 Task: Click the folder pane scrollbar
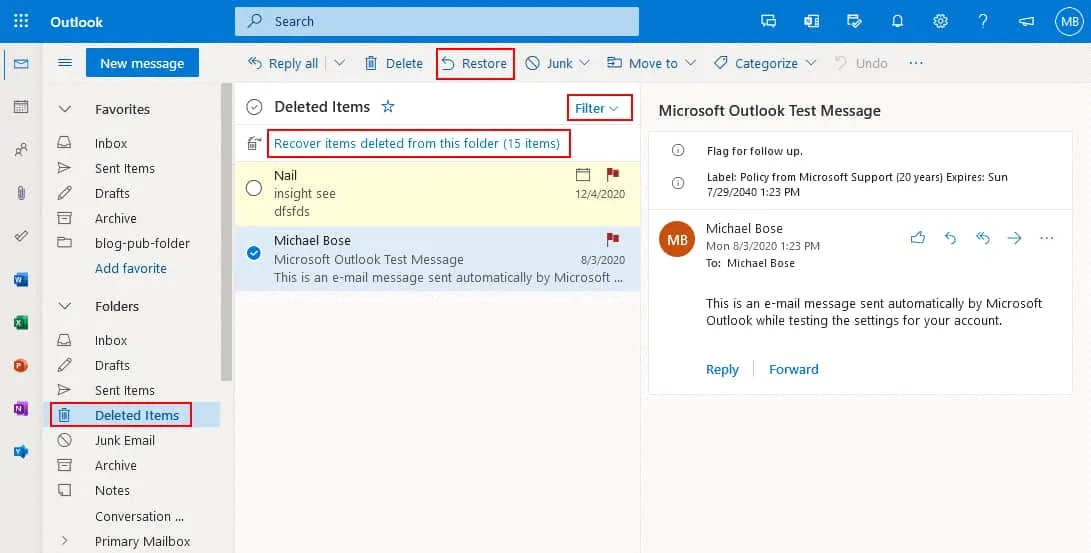point(227,230)
